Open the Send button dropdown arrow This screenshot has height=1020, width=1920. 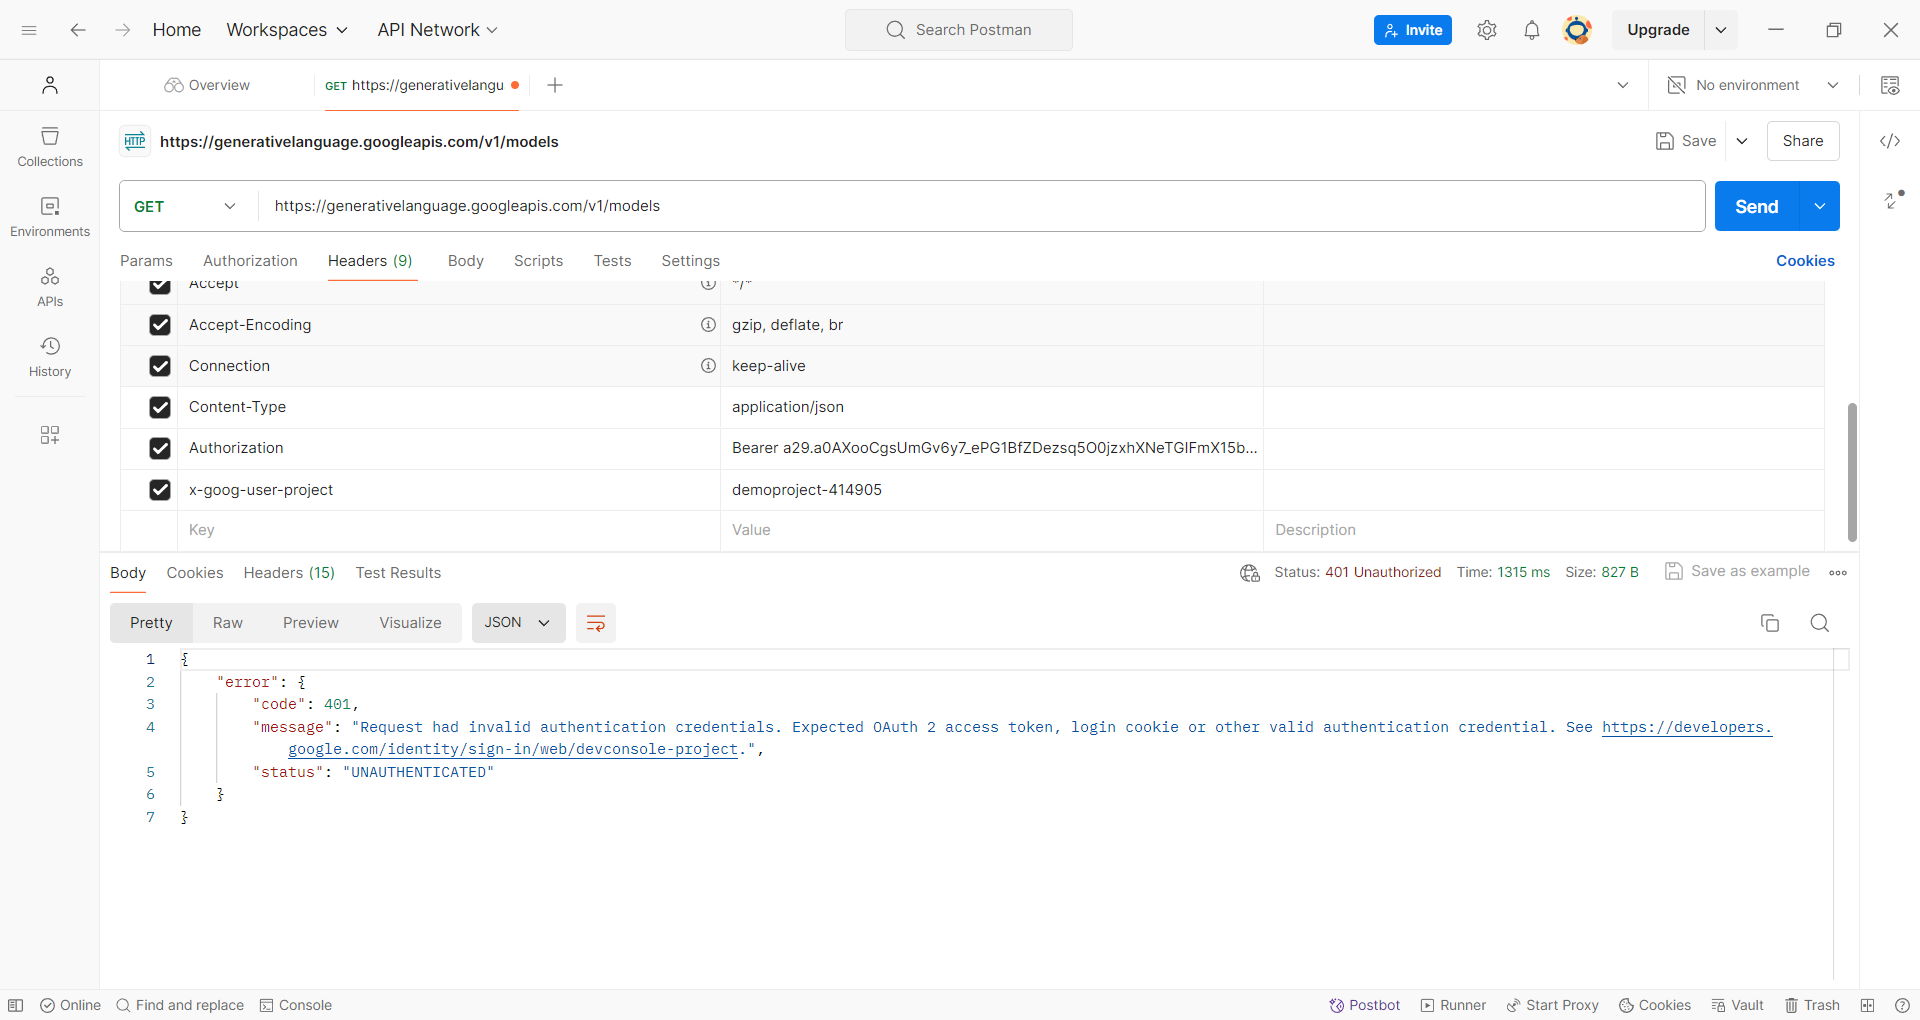[1820, 206]
